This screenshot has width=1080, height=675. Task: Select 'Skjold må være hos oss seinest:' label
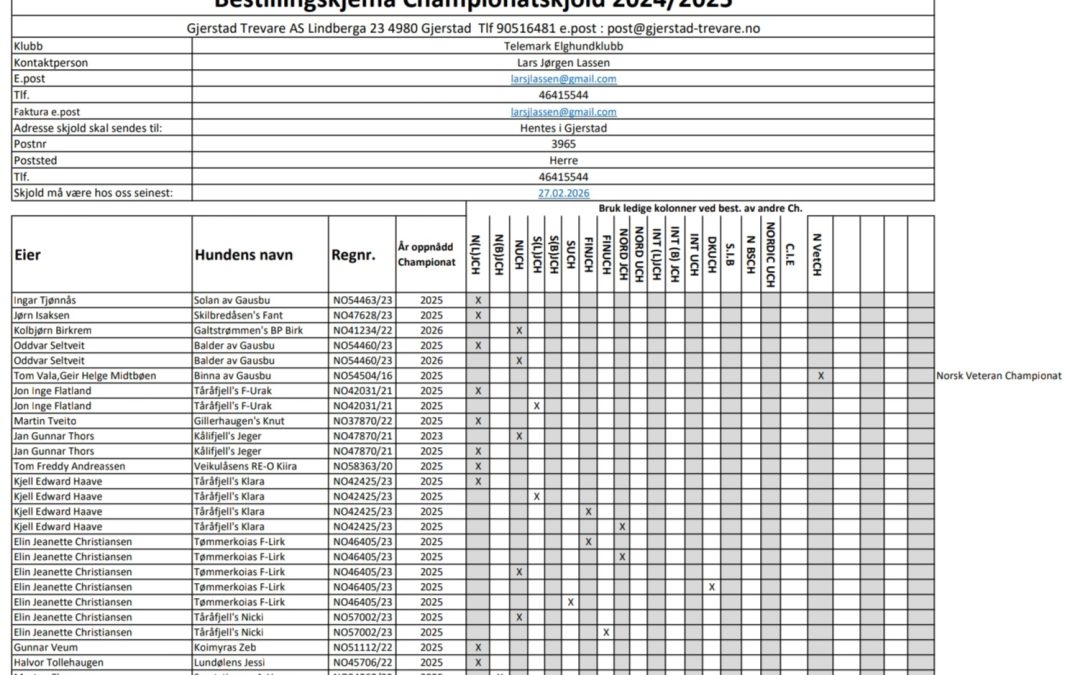93,193
